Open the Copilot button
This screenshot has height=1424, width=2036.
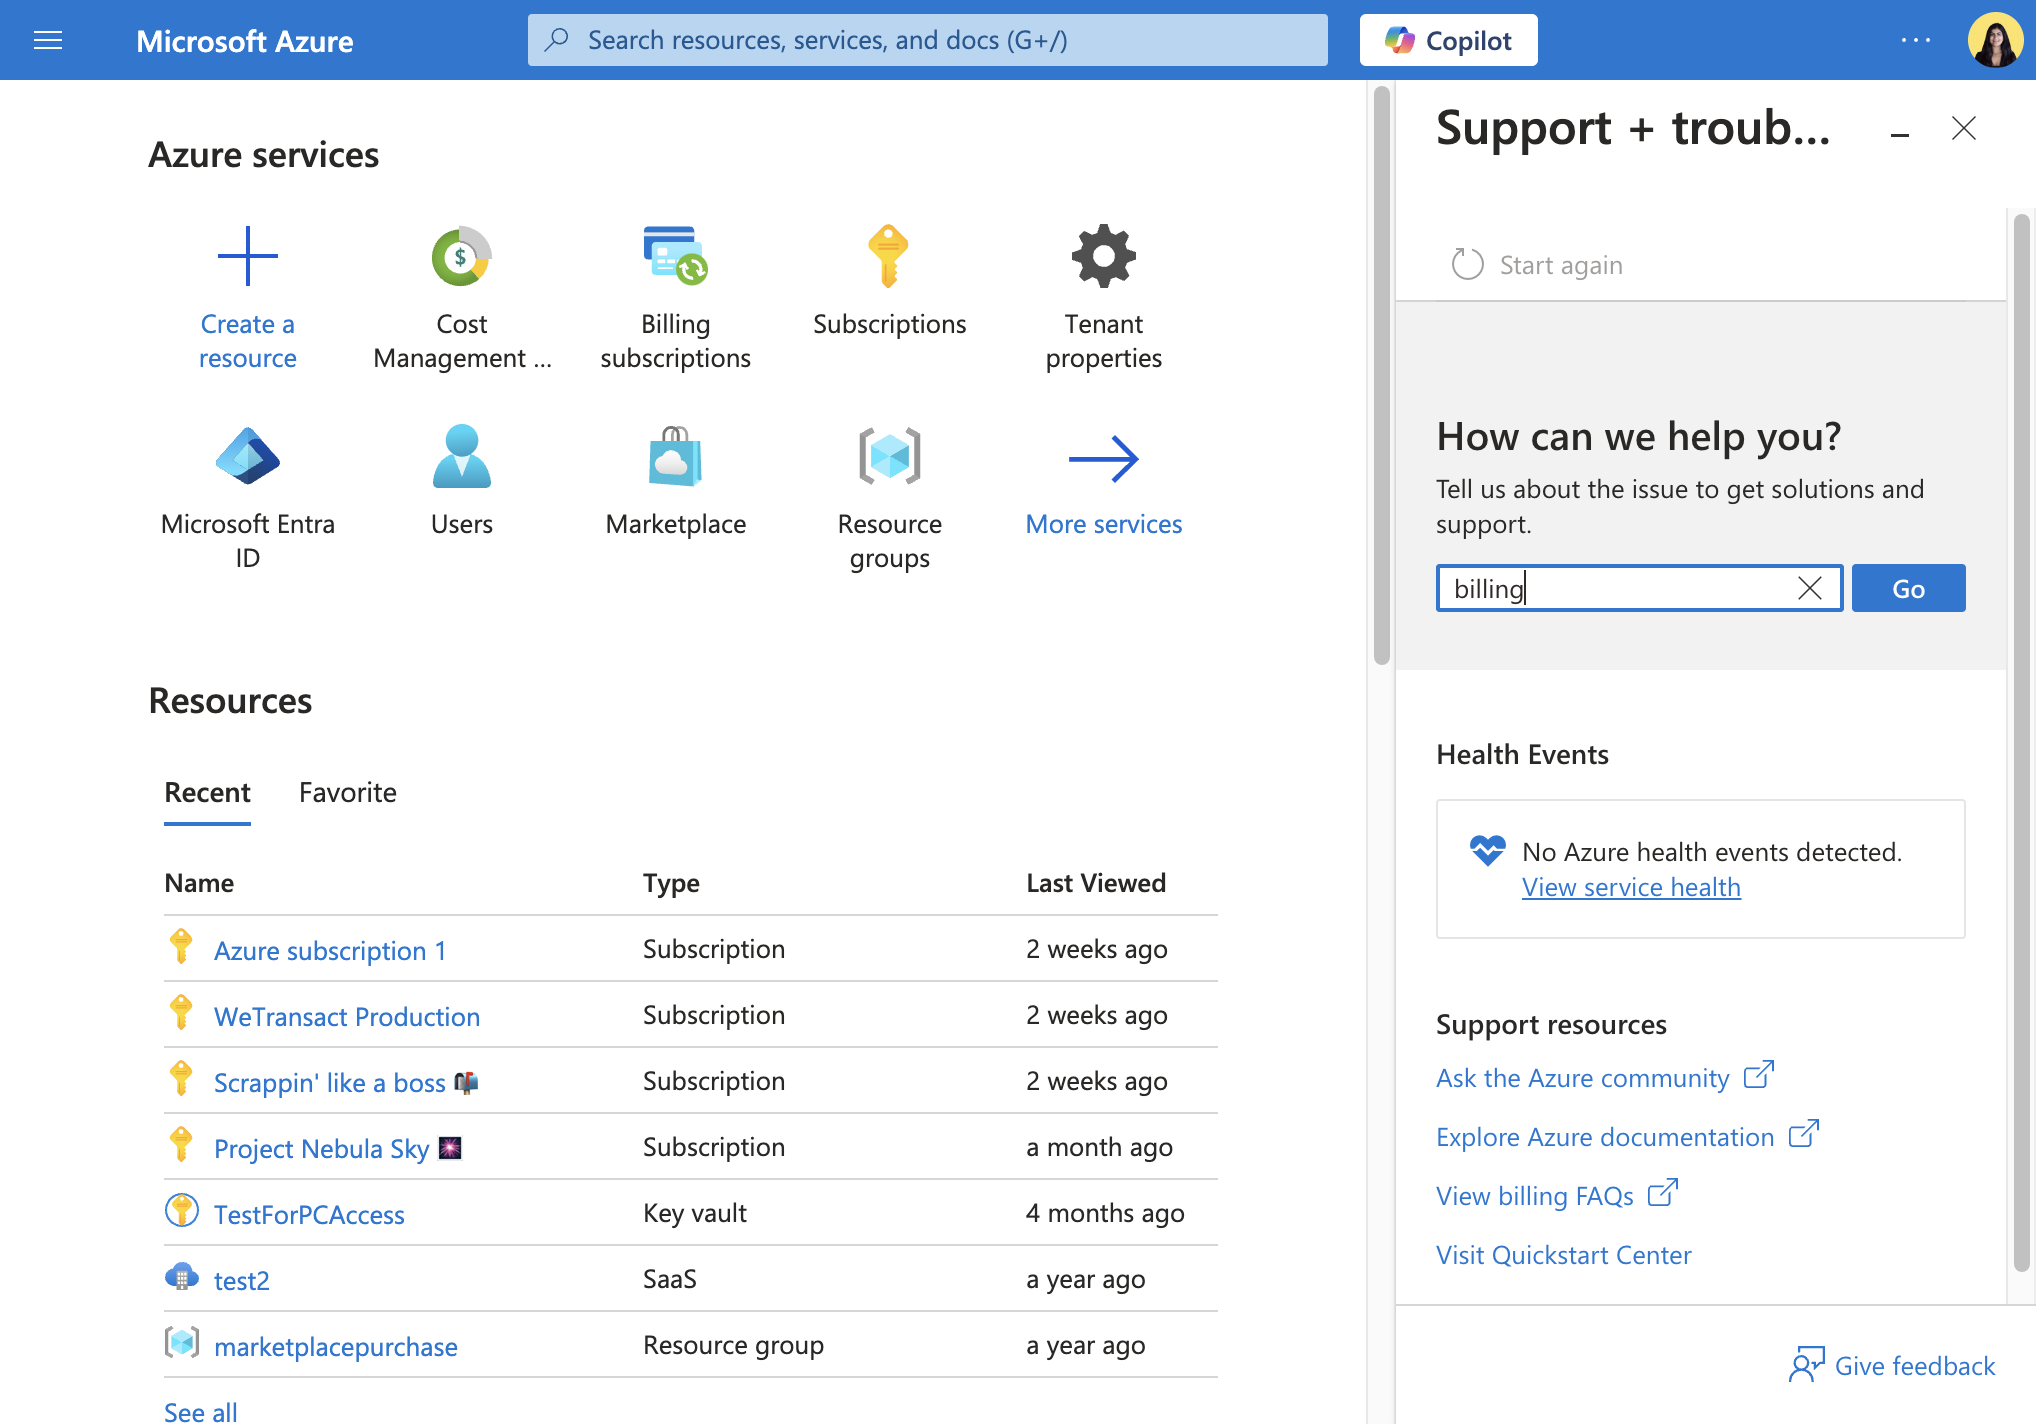(1448, 40)
